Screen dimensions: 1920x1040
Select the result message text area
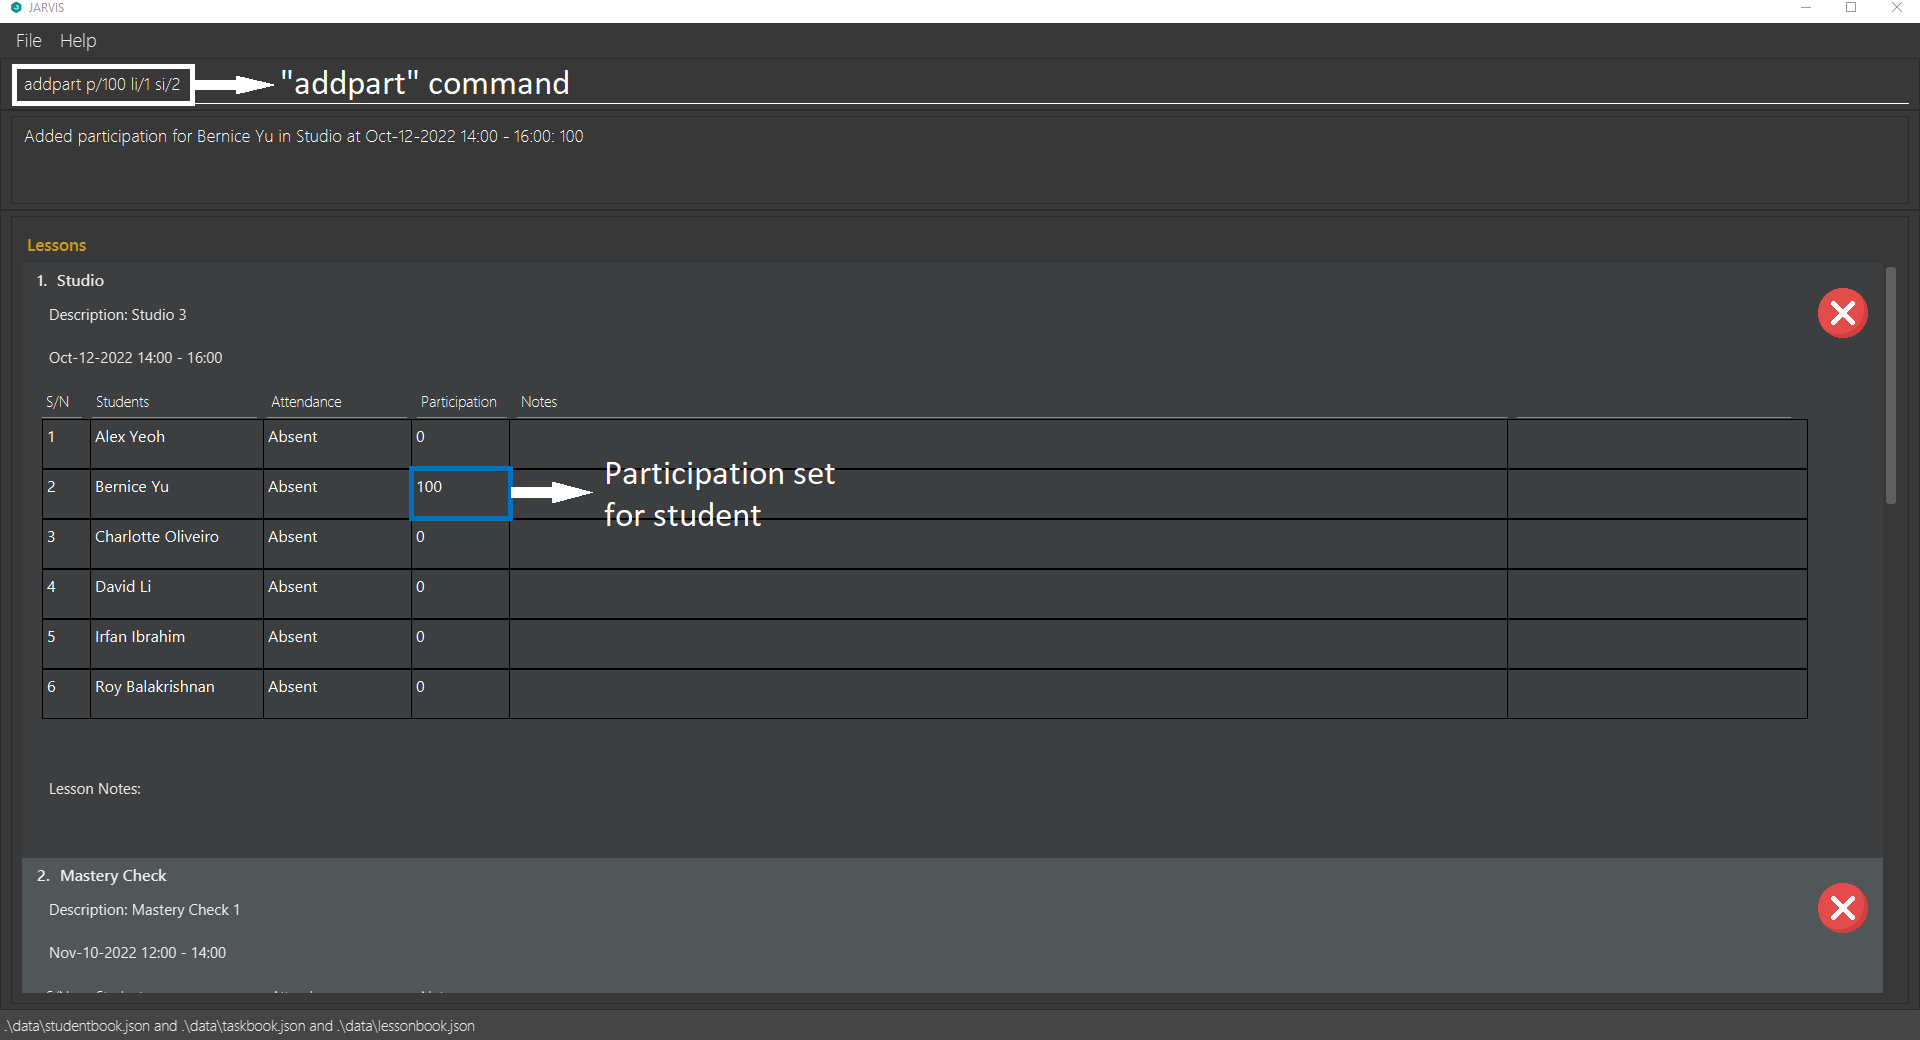(960, 160)
